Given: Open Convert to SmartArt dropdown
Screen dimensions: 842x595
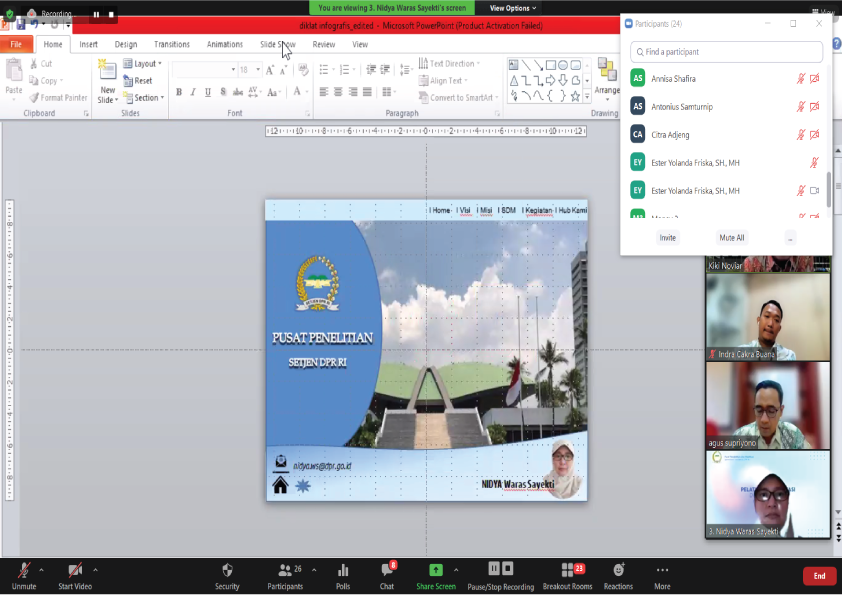Looking at the screenshot, I should (x=459, y=98).
